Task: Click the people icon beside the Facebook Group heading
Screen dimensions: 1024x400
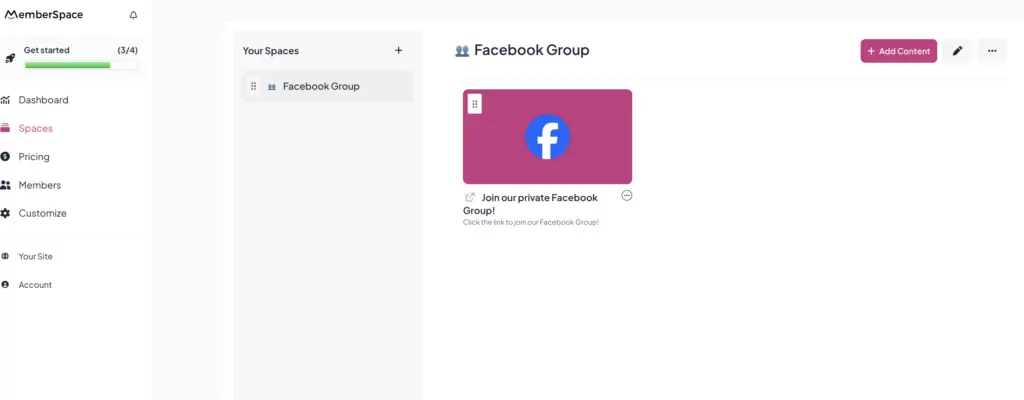Action: coord(462,50)
